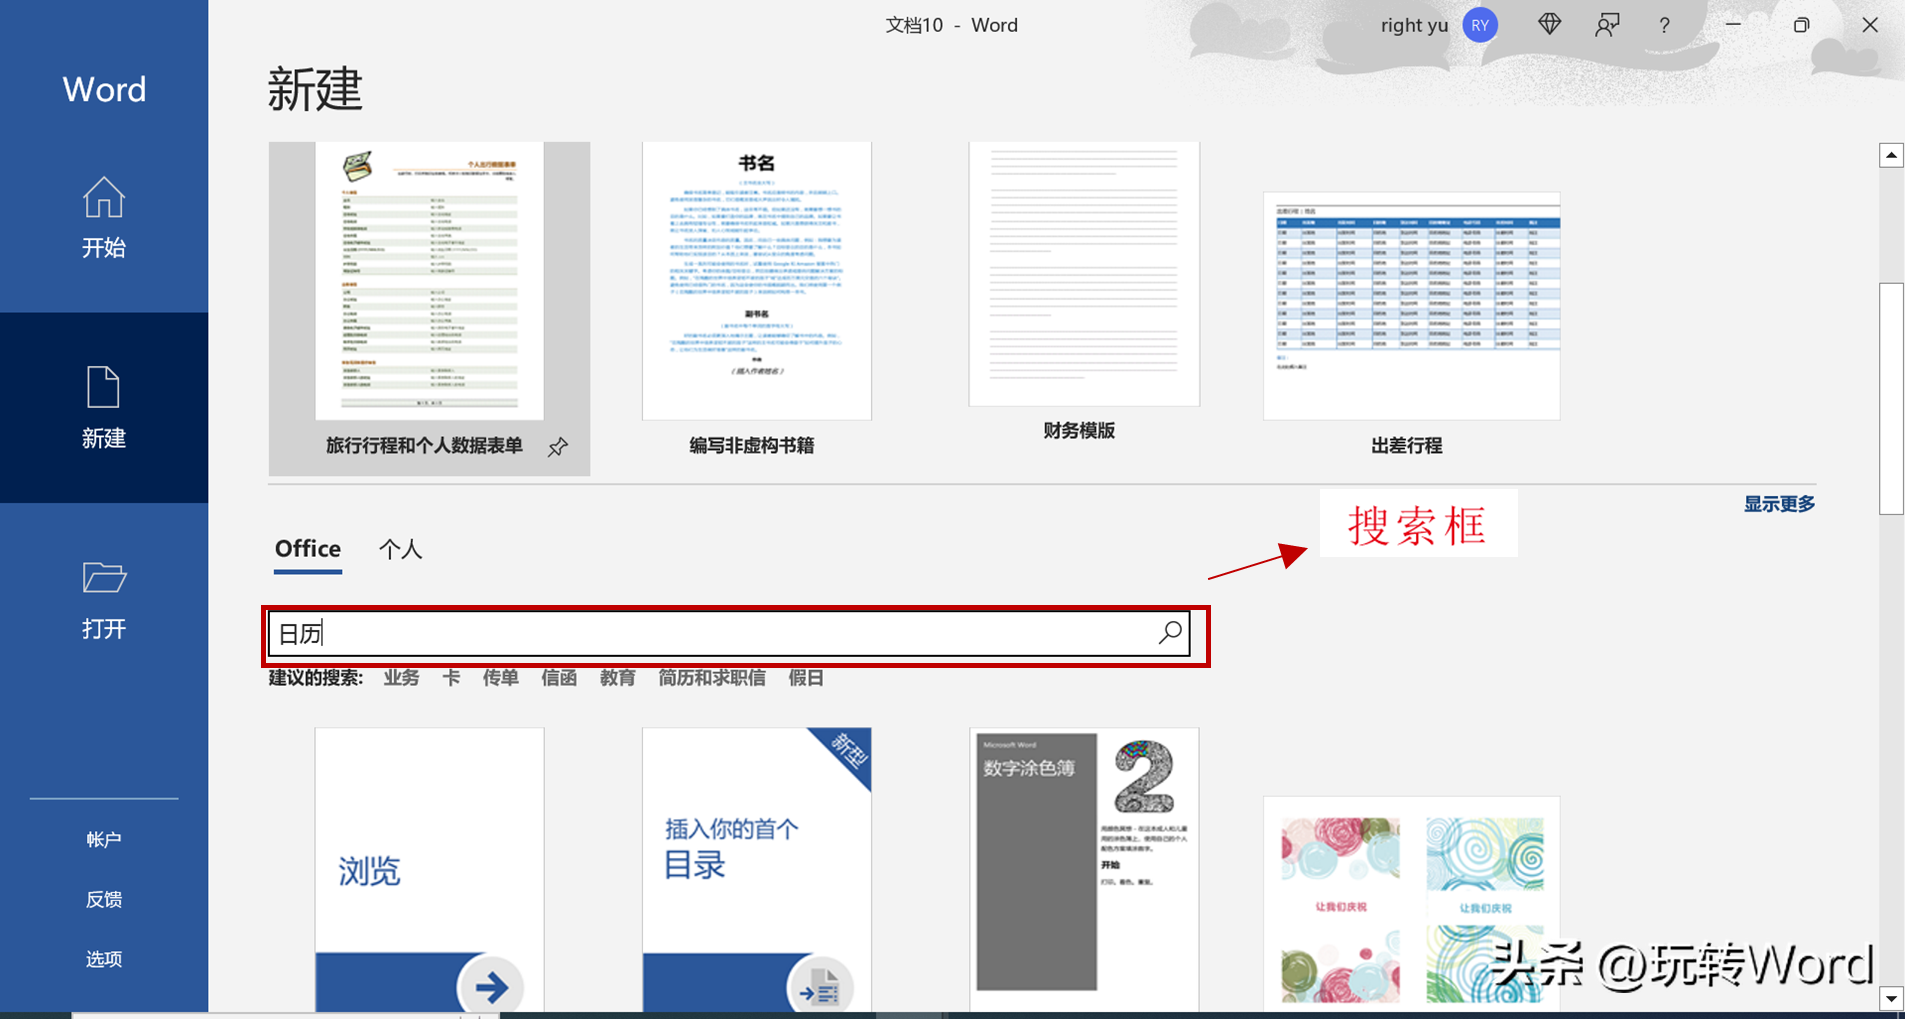The height and width of the screenshot is (1019, 1905).
Task: Click the 财务模版 template label
Action: click(1079, 431)
